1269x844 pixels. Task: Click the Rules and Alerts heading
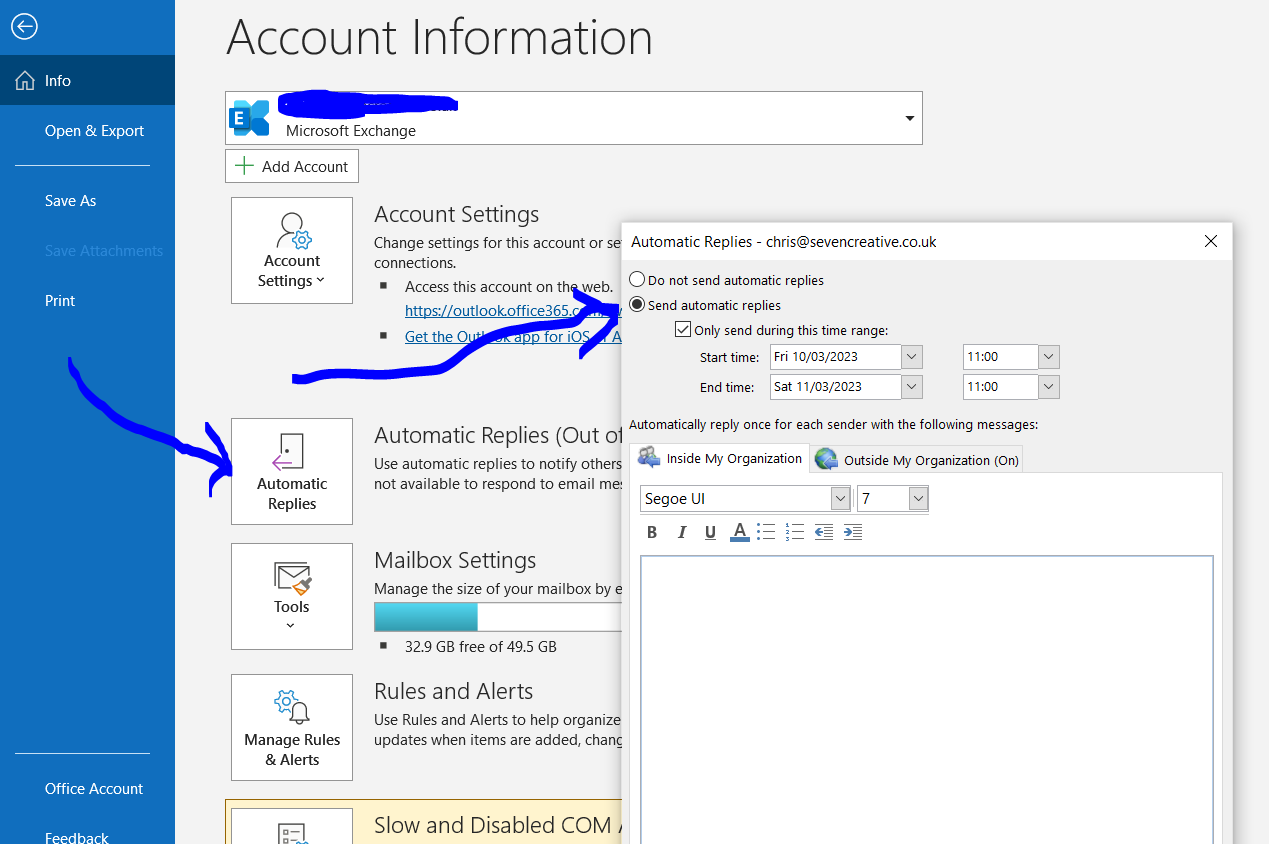pyautogui.click(x=453, y=691)
